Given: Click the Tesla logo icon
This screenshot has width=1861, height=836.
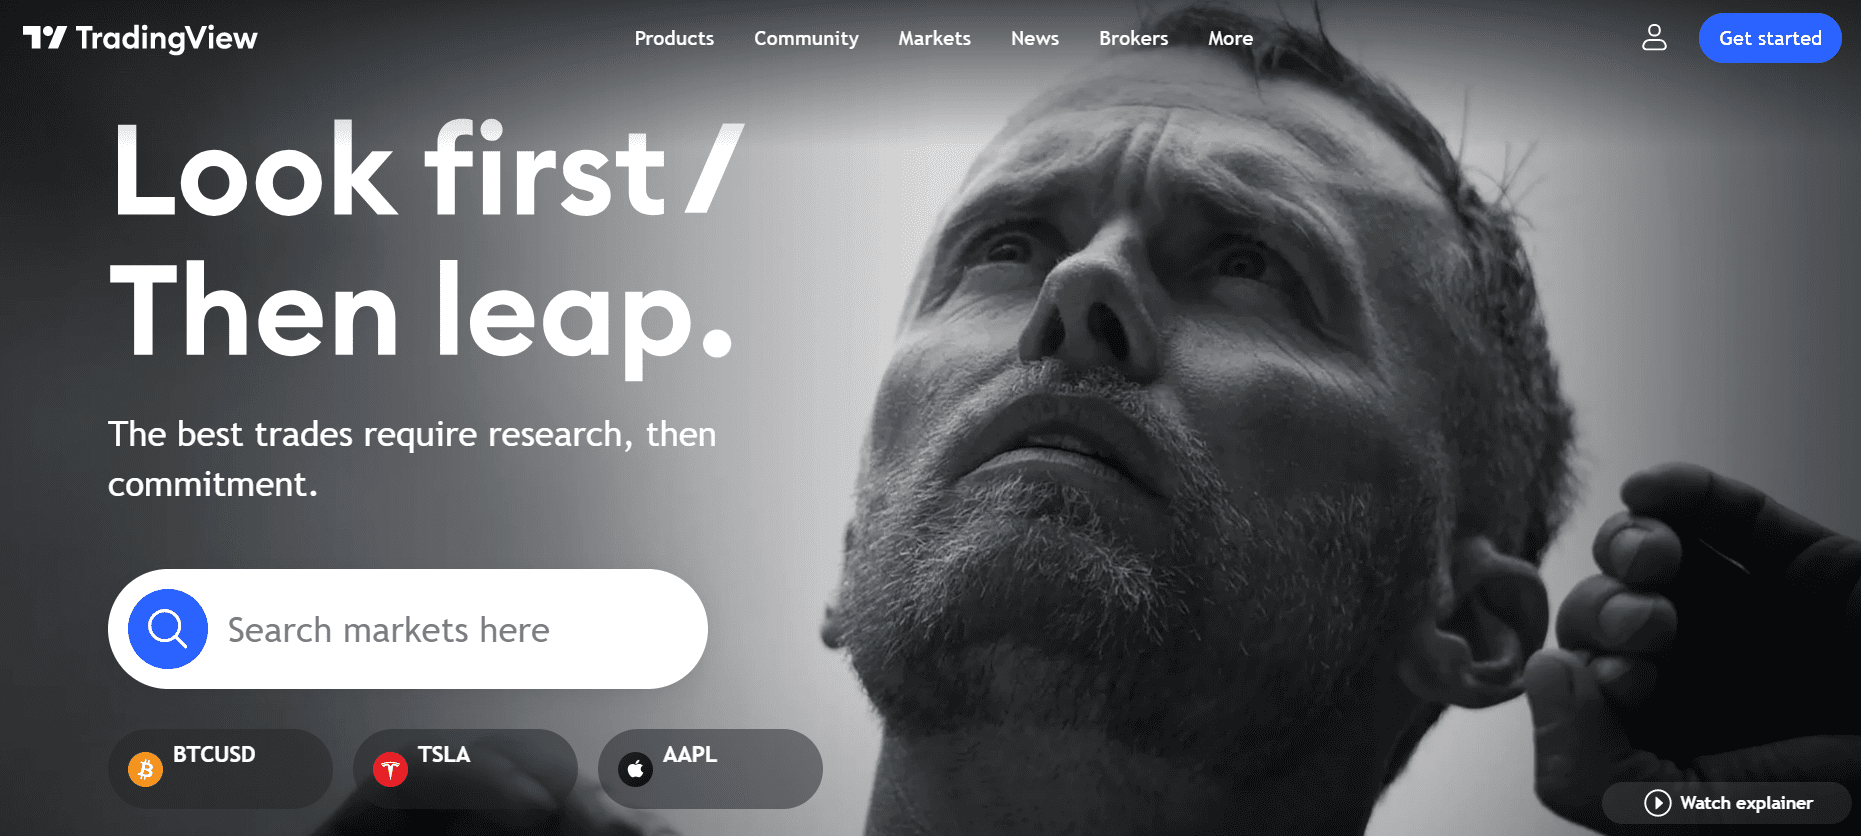Looking at the screenshot, I should point(390,769).
